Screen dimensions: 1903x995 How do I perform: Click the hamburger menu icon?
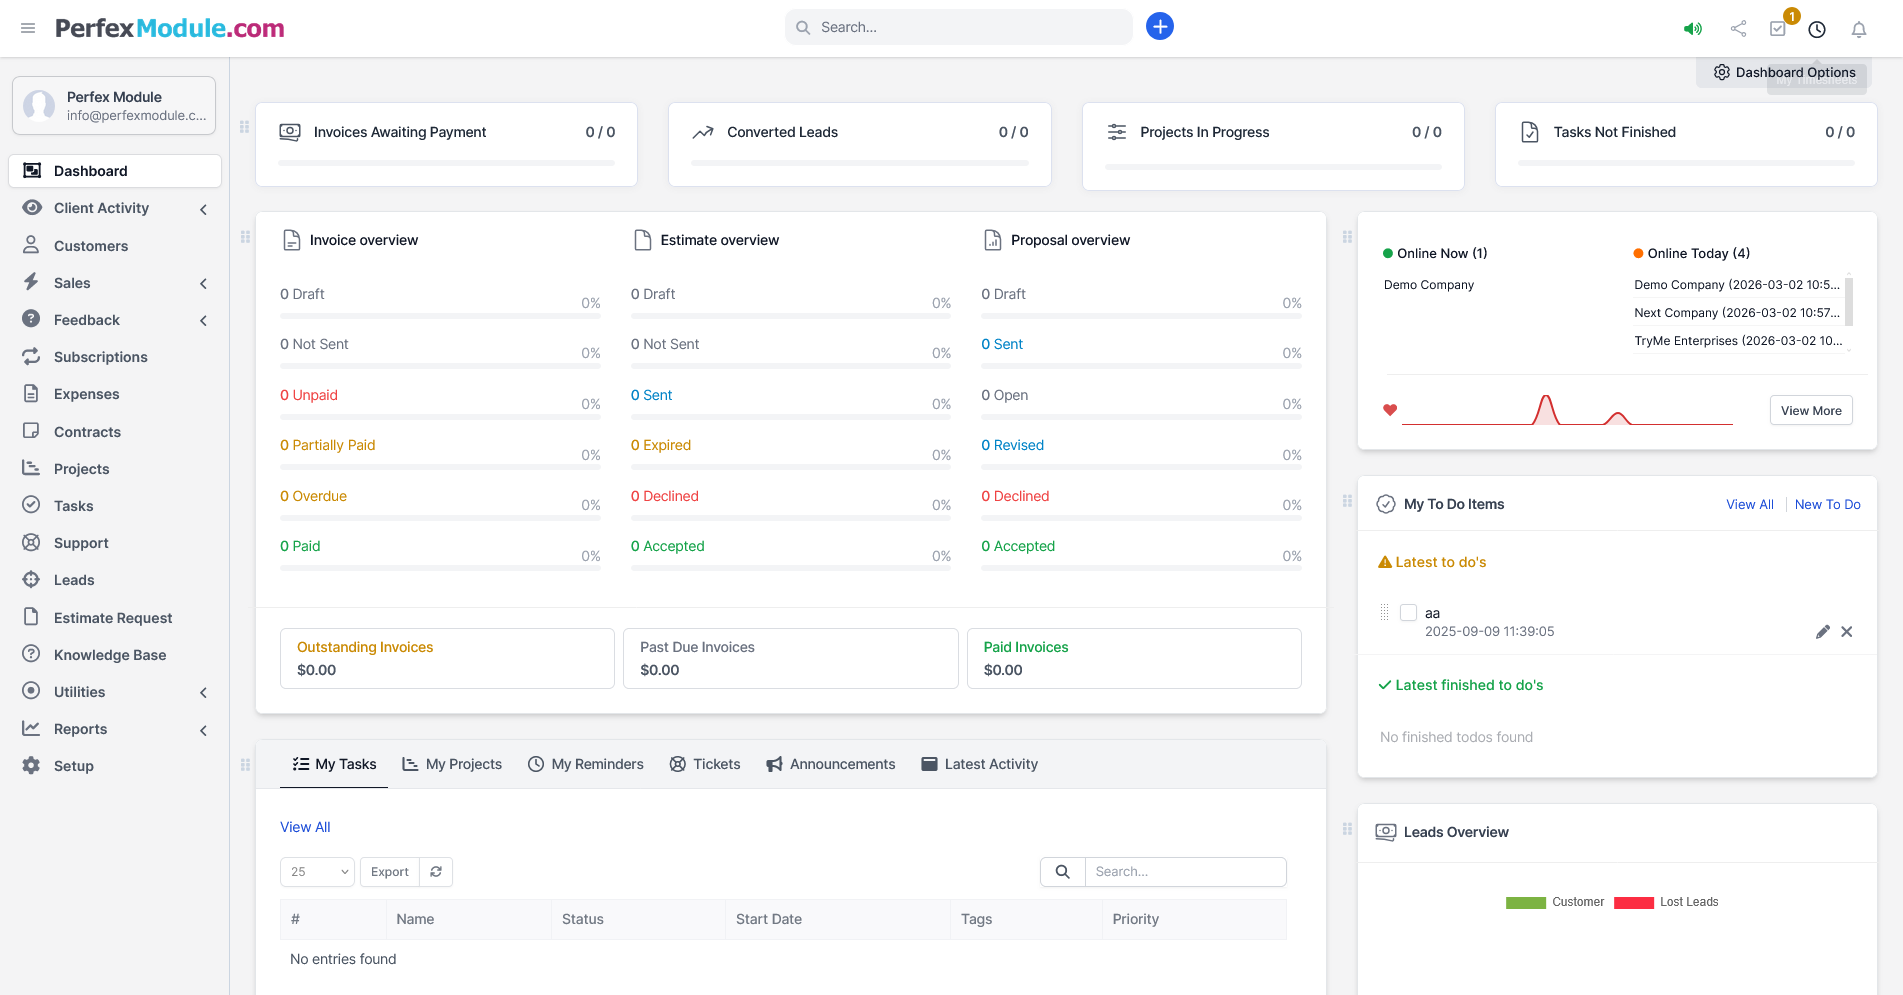[x=28, y=28]
